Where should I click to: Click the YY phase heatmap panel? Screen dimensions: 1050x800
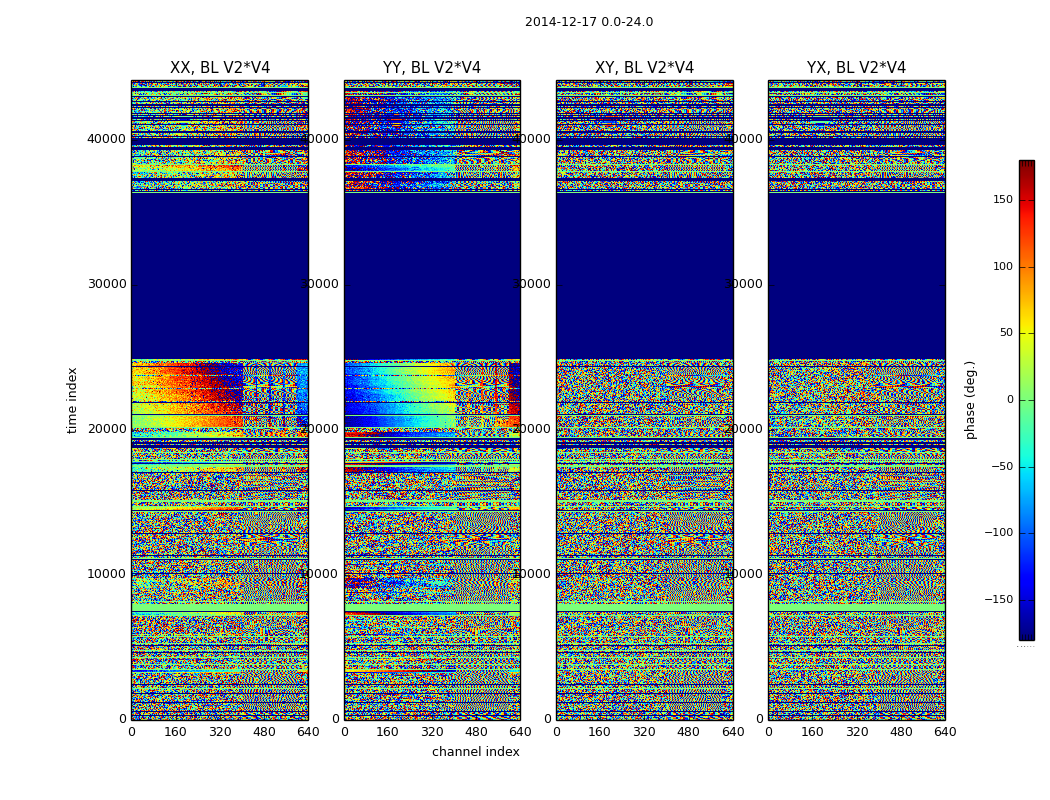(433, 400)
